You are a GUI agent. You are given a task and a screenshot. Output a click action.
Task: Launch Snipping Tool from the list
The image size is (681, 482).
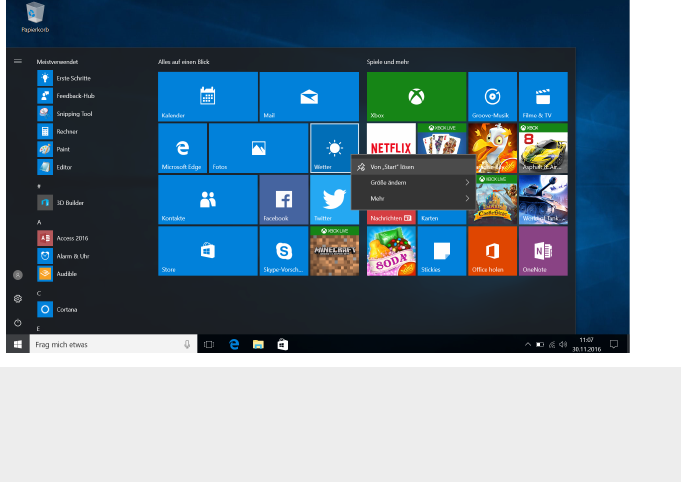click(65, 114)
